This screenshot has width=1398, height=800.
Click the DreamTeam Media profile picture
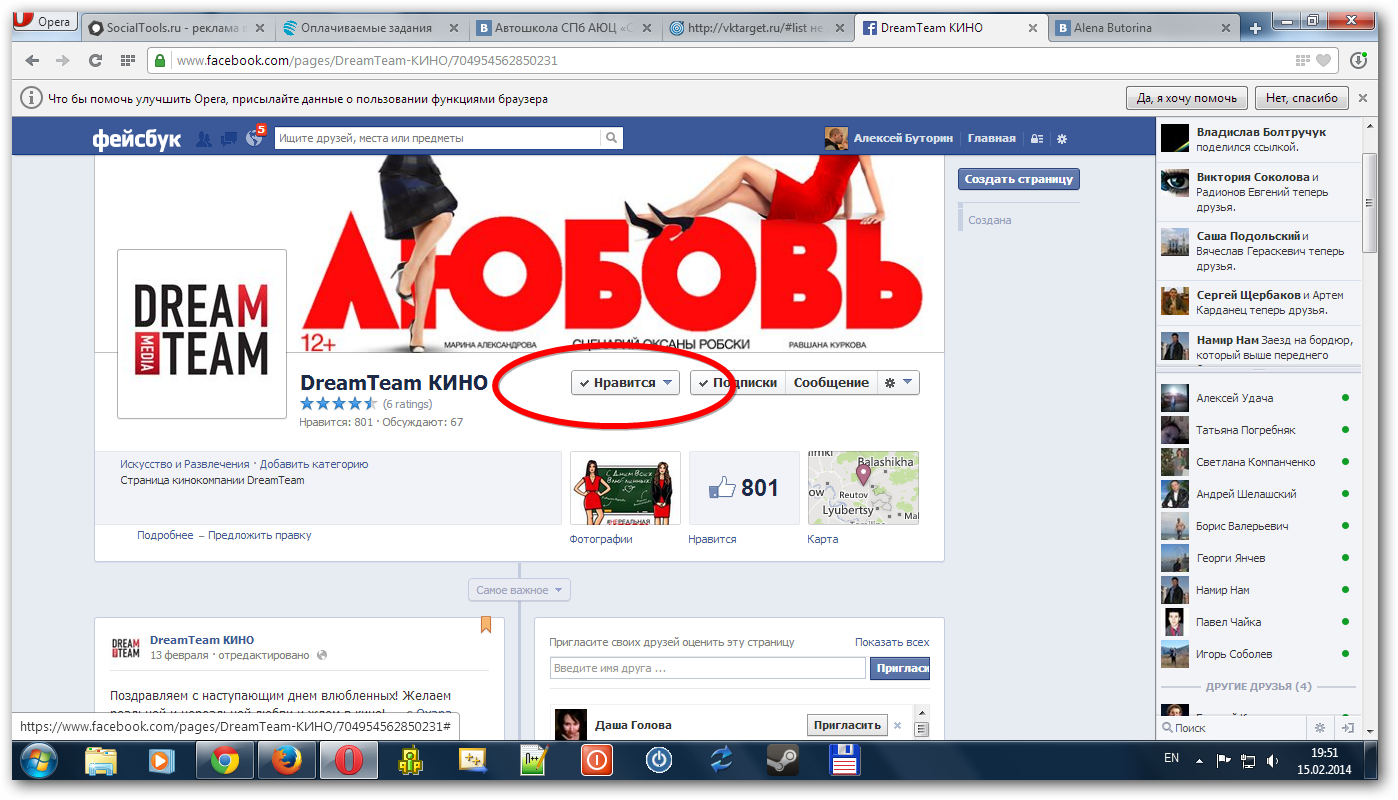(x=202, y=334)
